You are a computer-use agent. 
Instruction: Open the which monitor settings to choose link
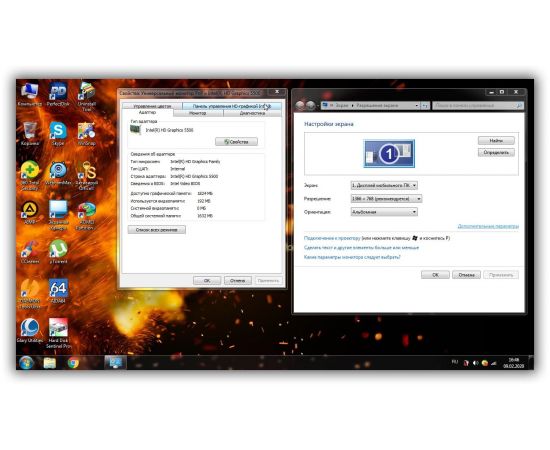[352, 257]
